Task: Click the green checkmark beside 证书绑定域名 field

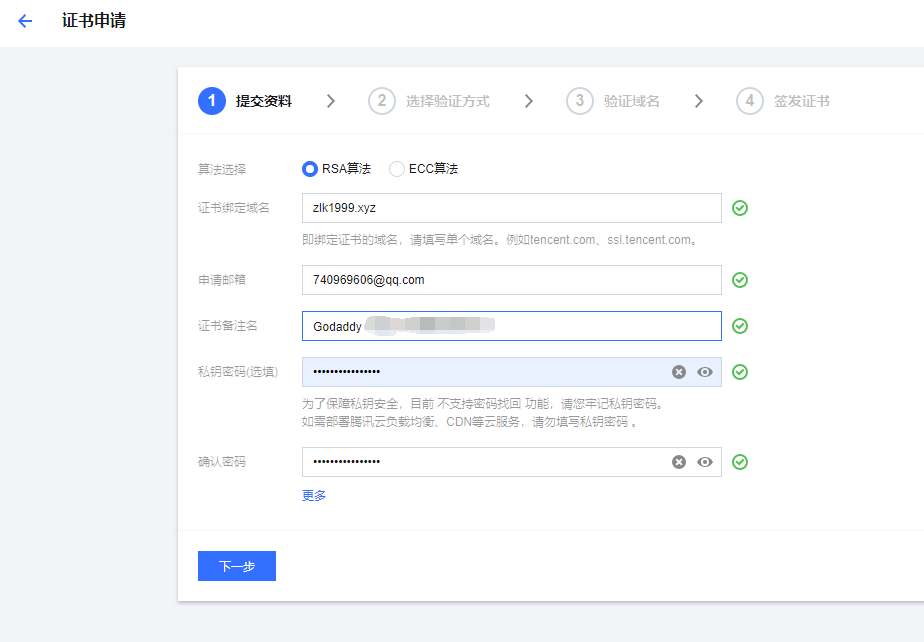Action: [740, 208]
